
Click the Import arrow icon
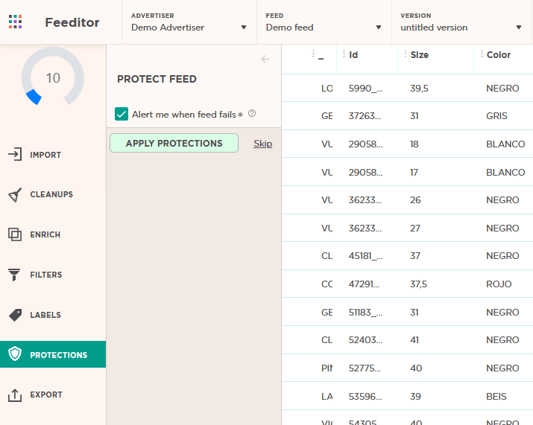pos(15,154)
